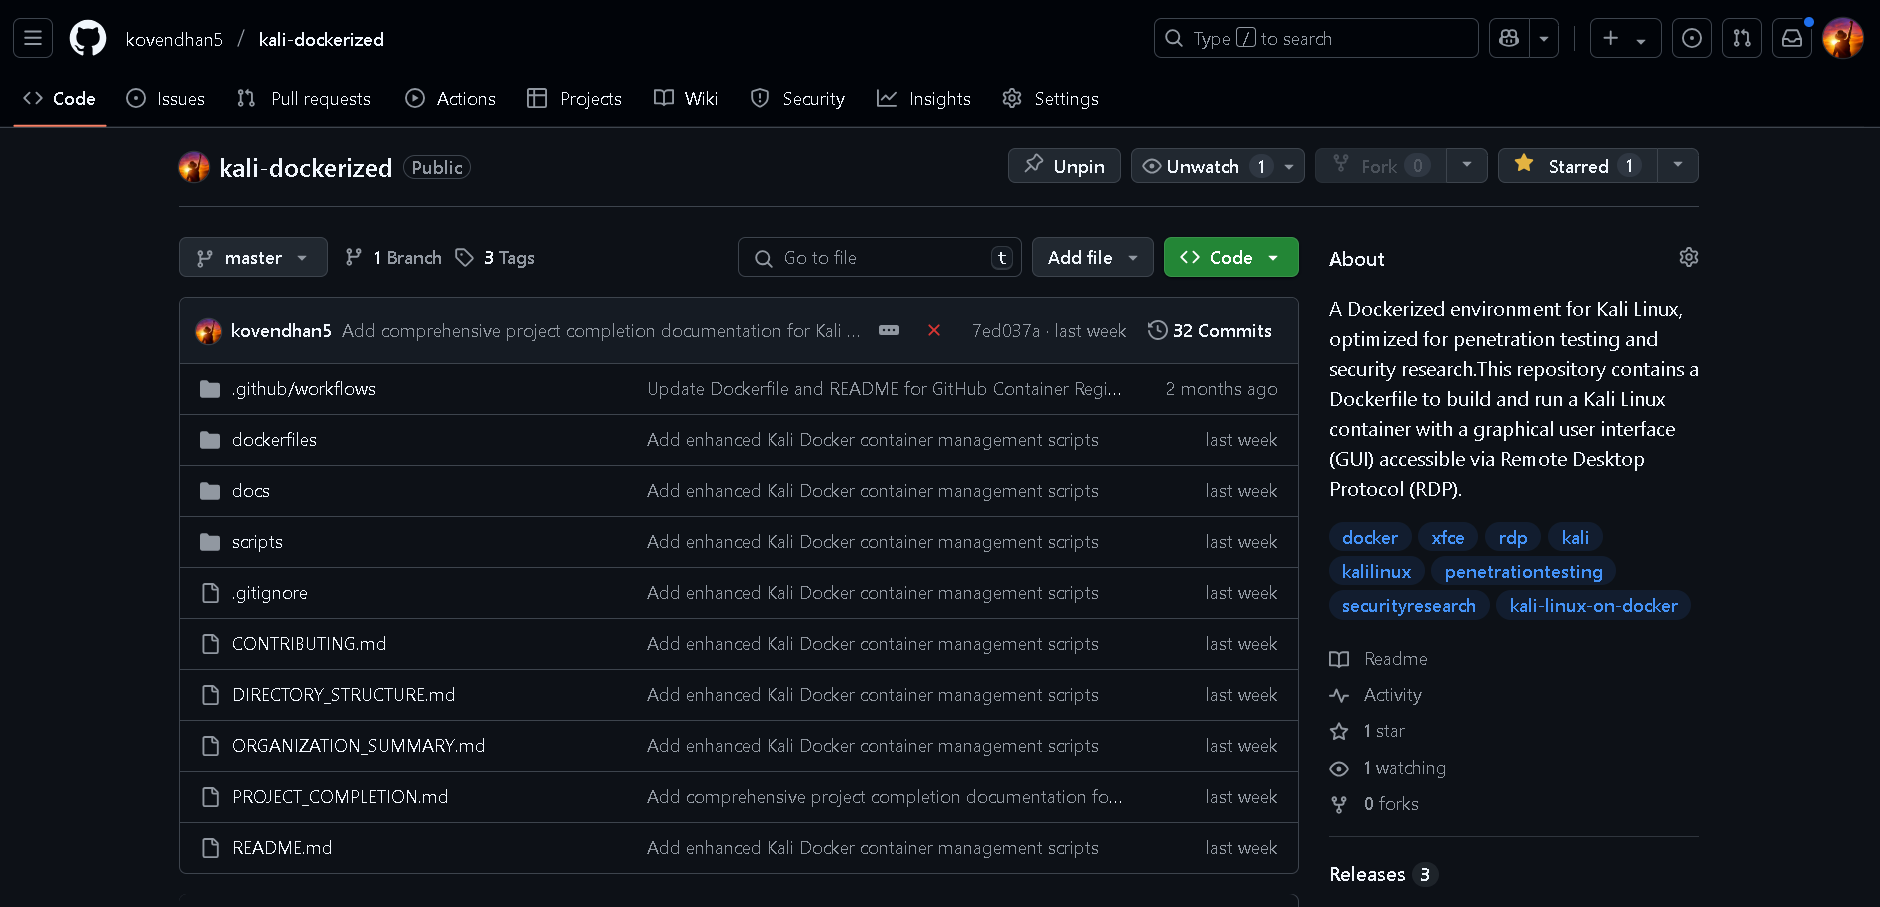Open the user profile avatar menu
Viewport: 1880px width, 907px height.
(1843, 38)
